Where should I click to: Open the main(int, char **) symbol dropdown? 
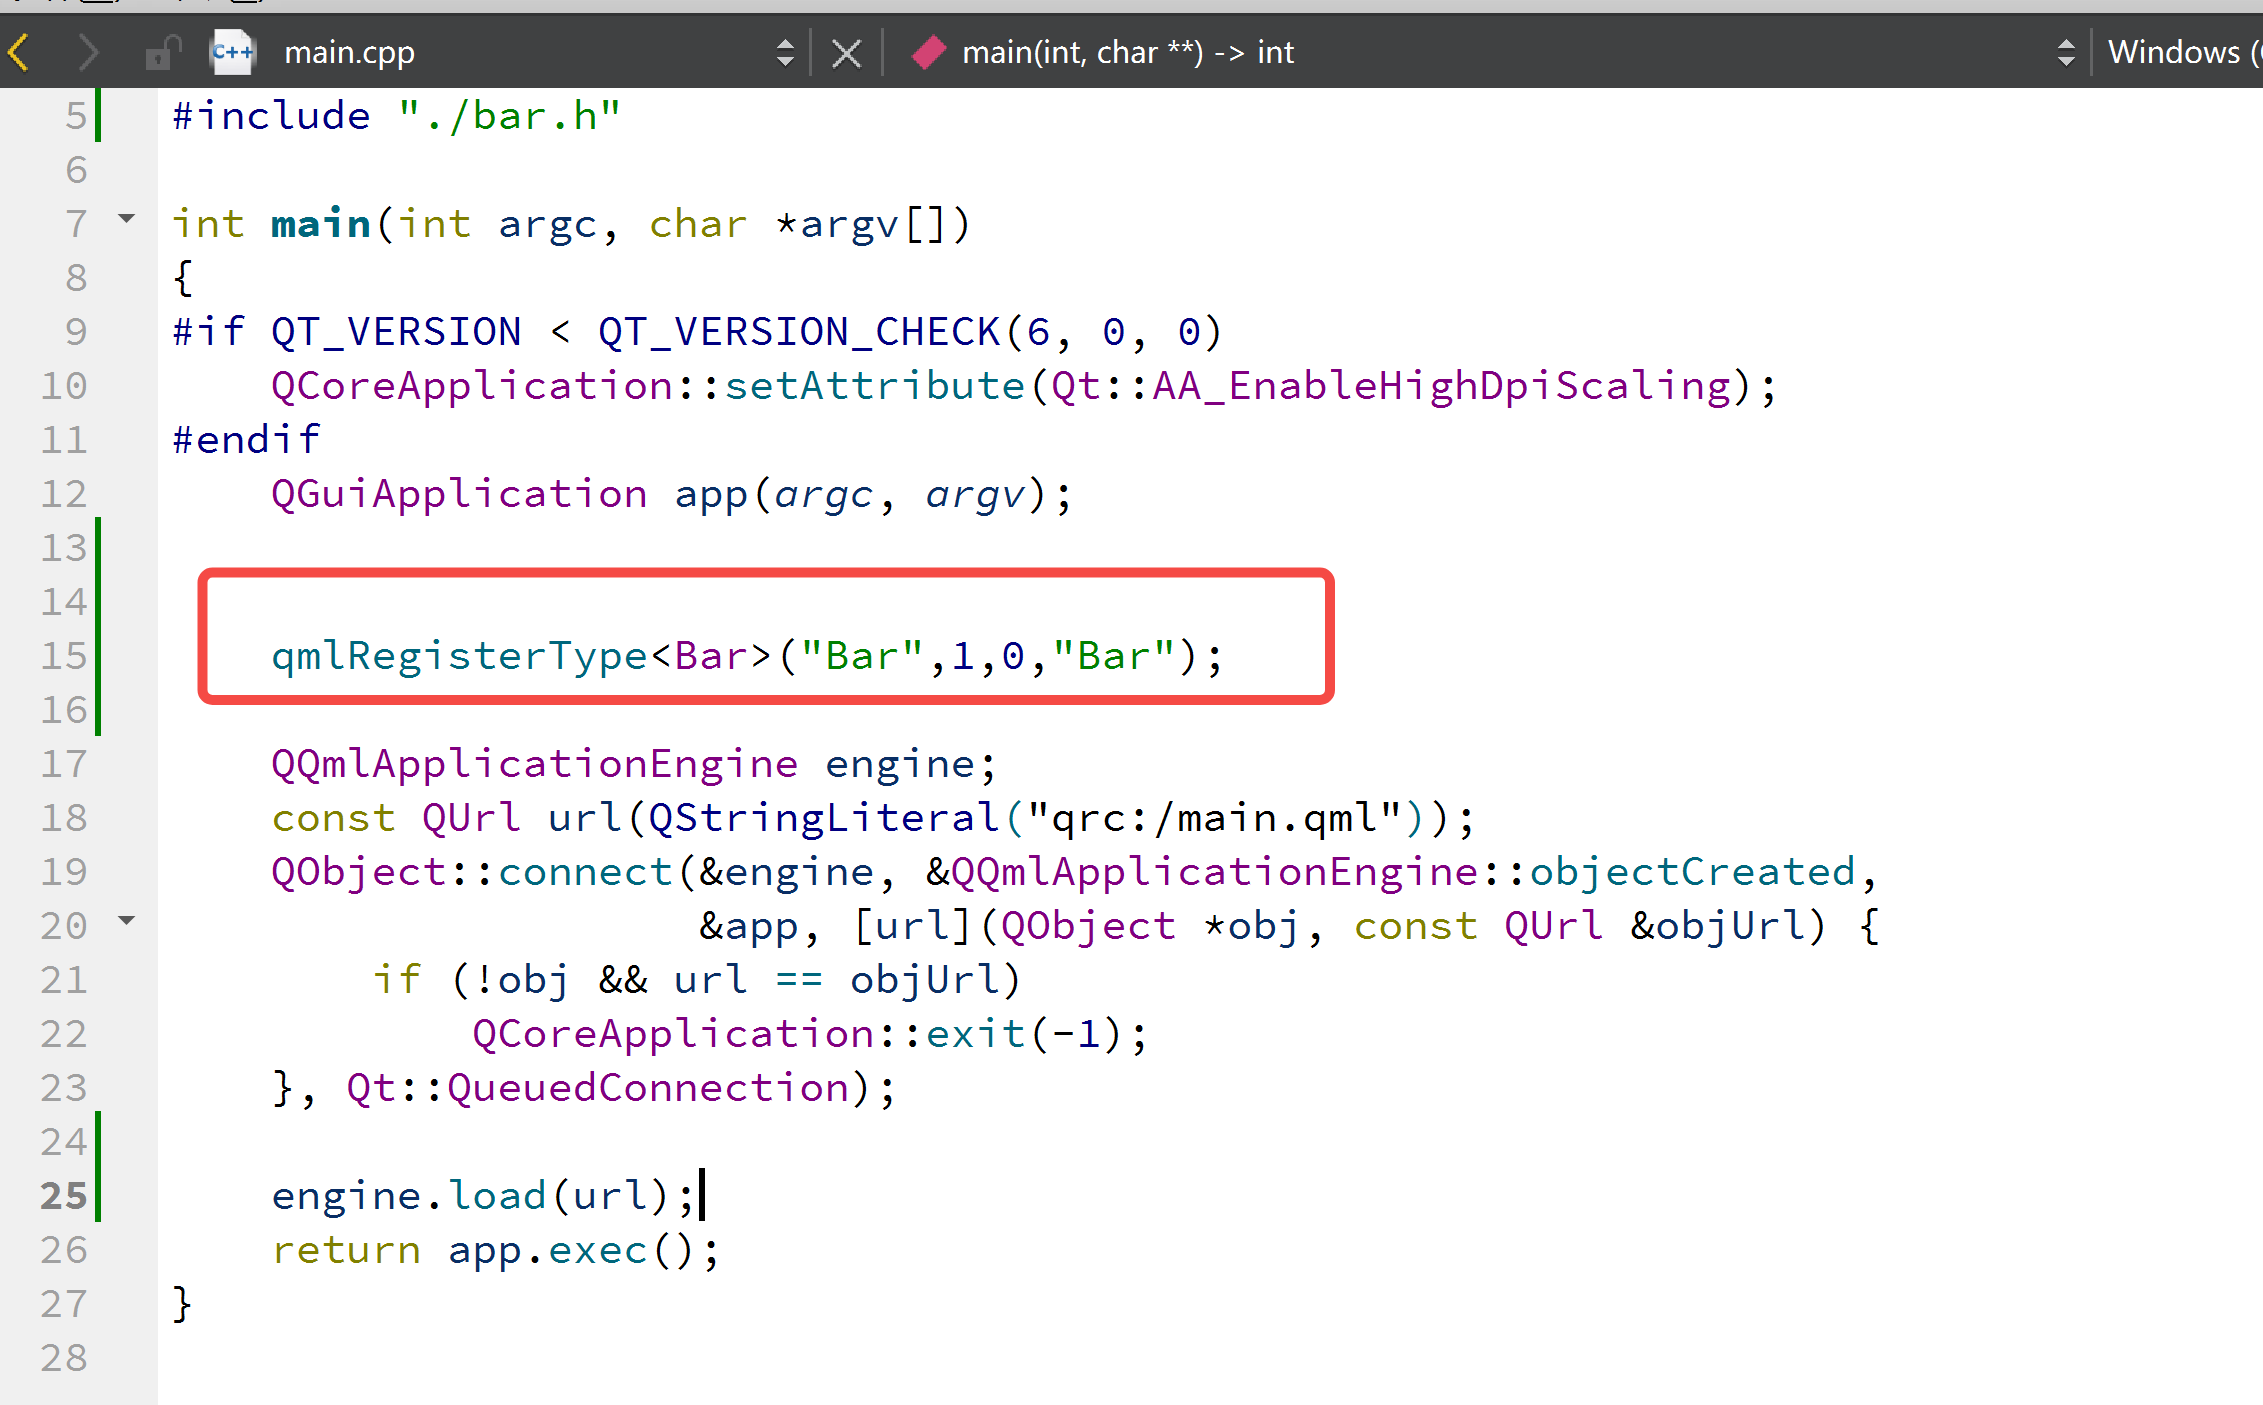click(1127, 52)
